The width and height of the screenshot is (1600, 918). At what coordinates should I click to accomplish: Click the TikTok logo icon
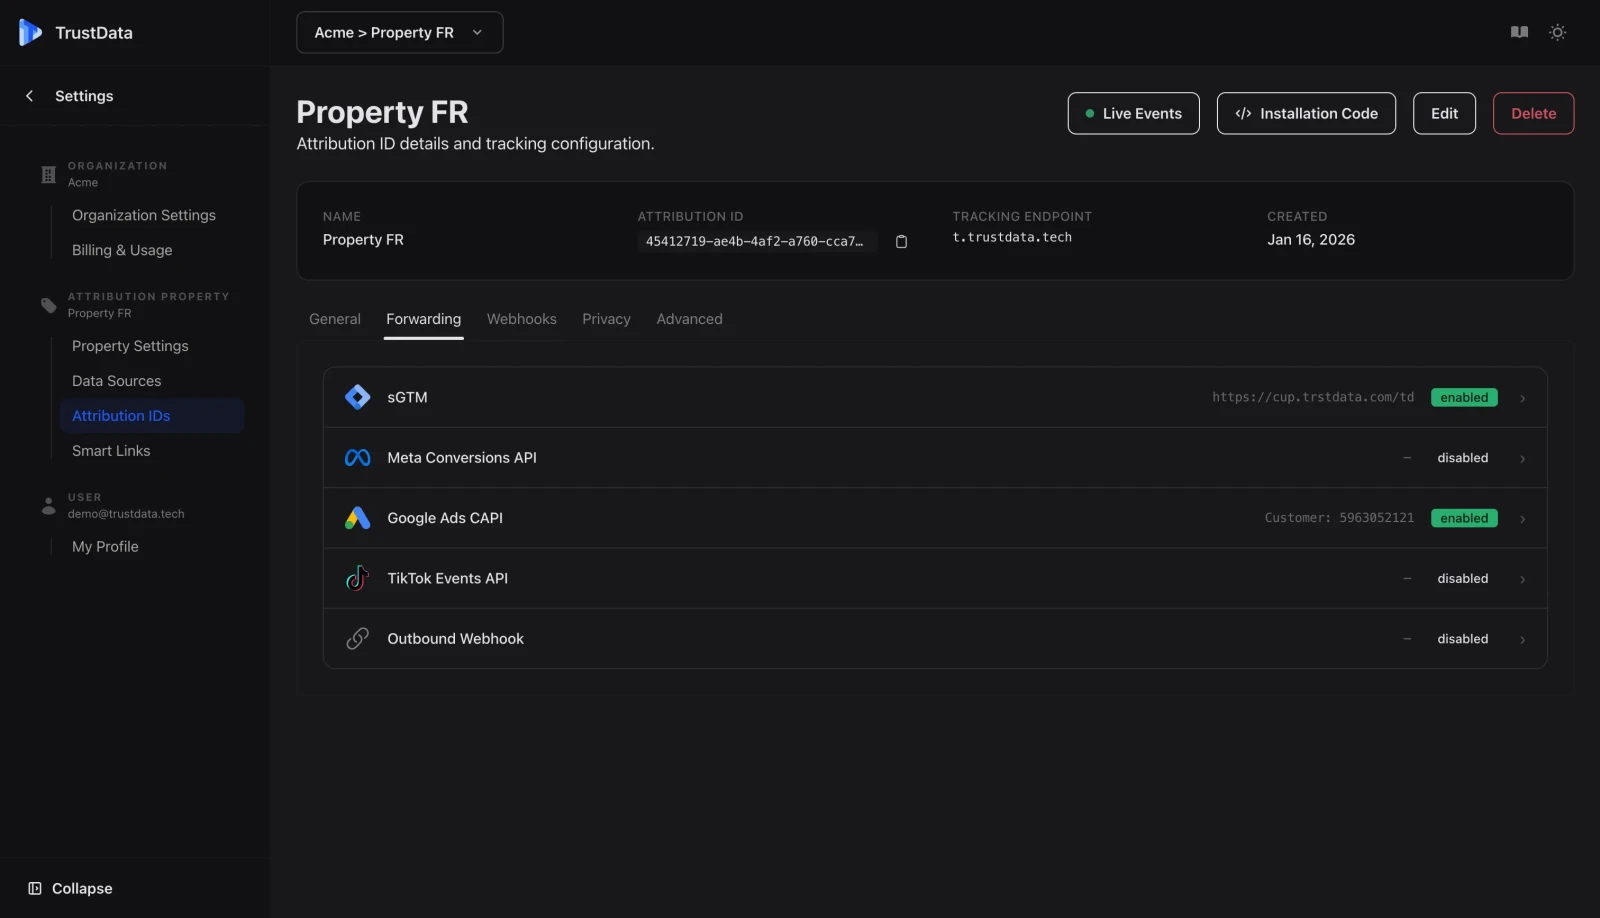(357, 578)
